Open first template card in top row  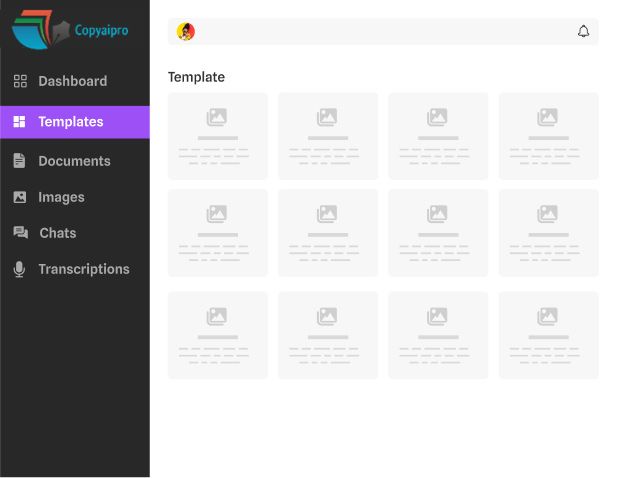pos(218,136)
